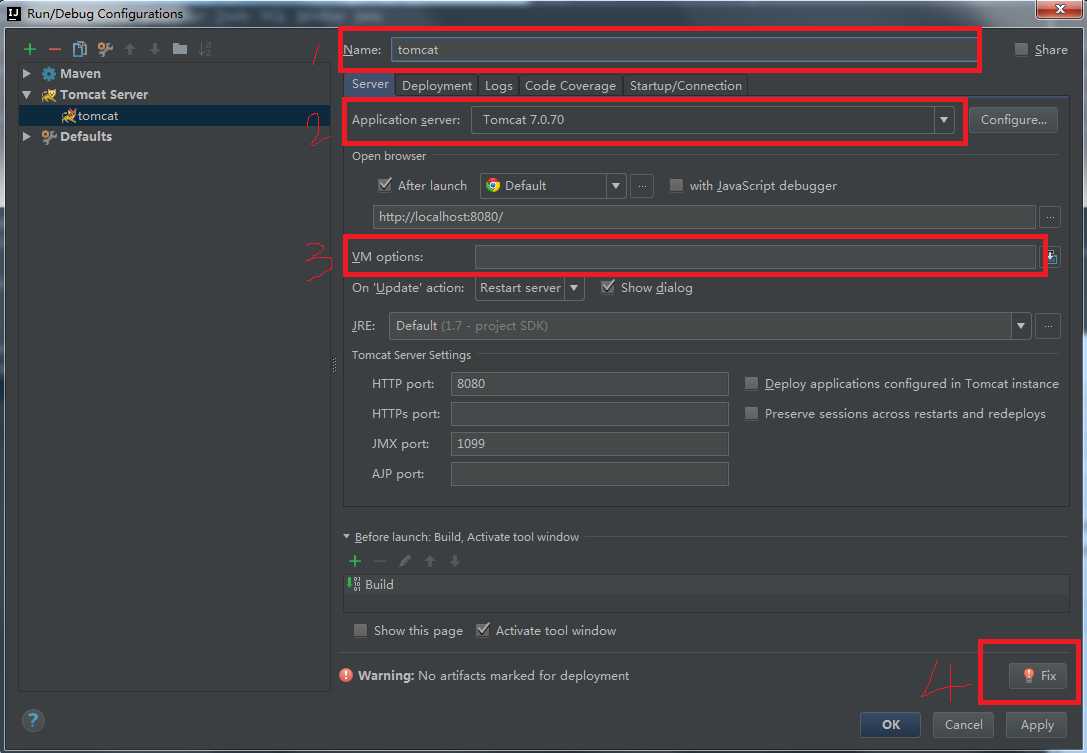Open the Restart server action dropdown
Image resolution: width=1087 pixels, height=753 pixels.
coord(574,288)
